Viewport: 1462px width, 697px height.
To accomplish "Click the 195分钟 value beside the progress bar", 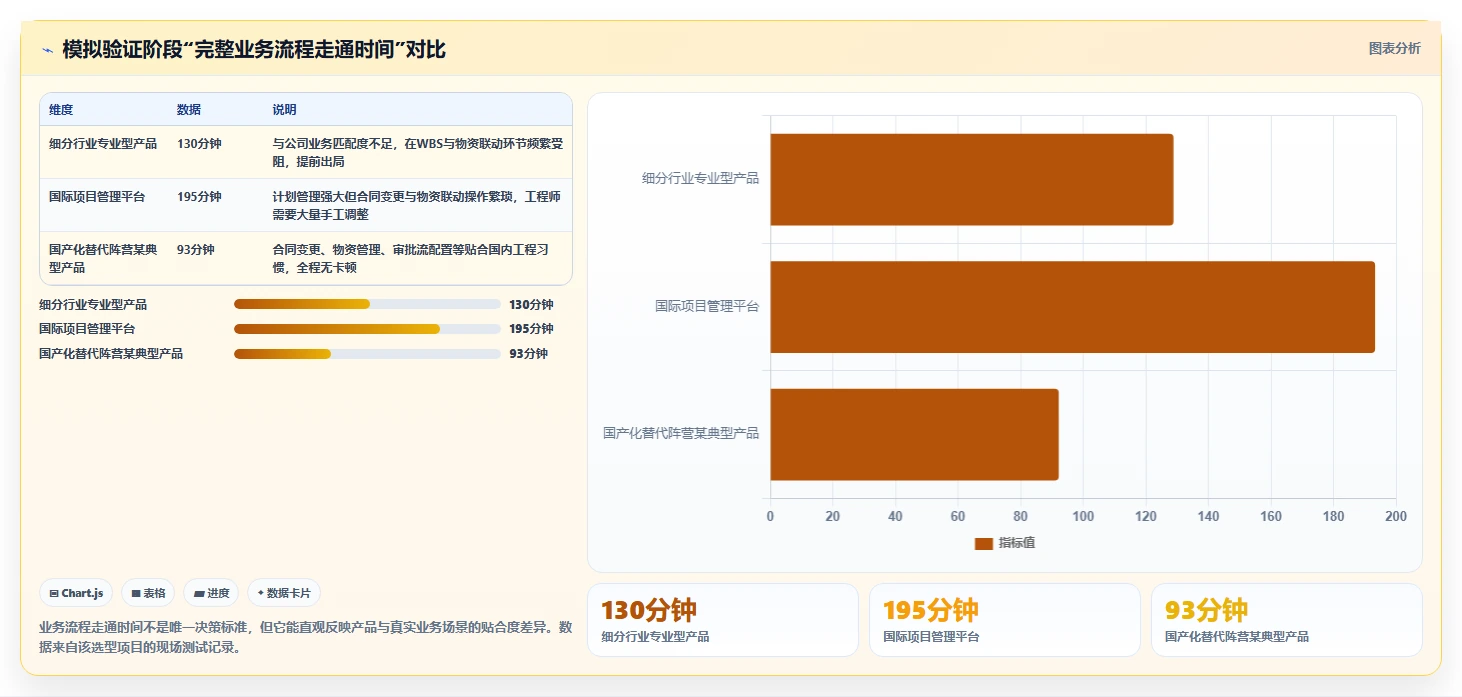I will click(531, 329).
